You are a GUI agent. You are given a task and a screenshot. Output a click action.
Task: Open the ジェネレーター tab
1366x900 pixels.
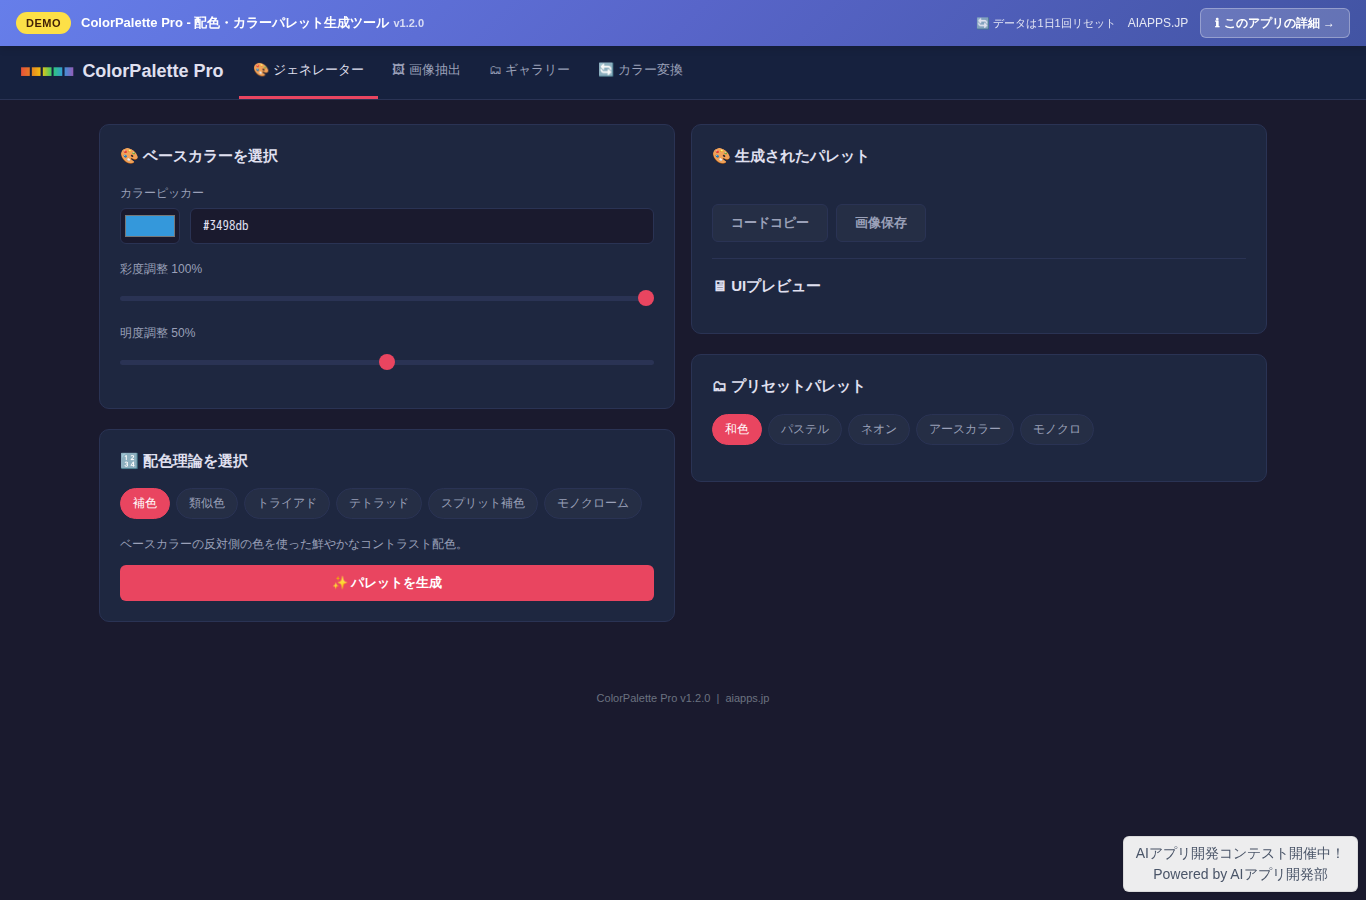pos(308,70)
